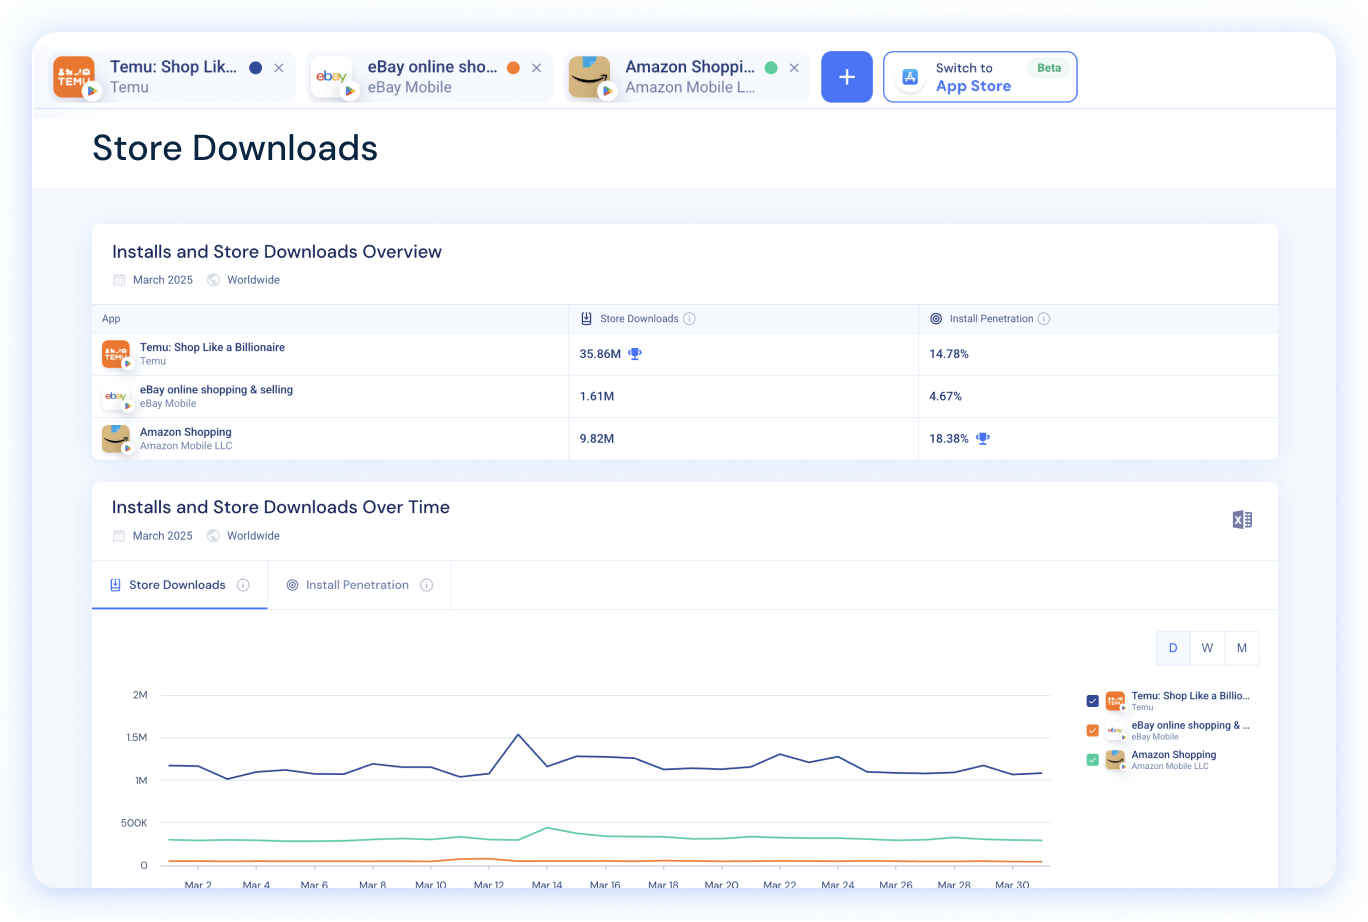Click the plus button to add an app
Screen dimensions: 1368x922
846,76
